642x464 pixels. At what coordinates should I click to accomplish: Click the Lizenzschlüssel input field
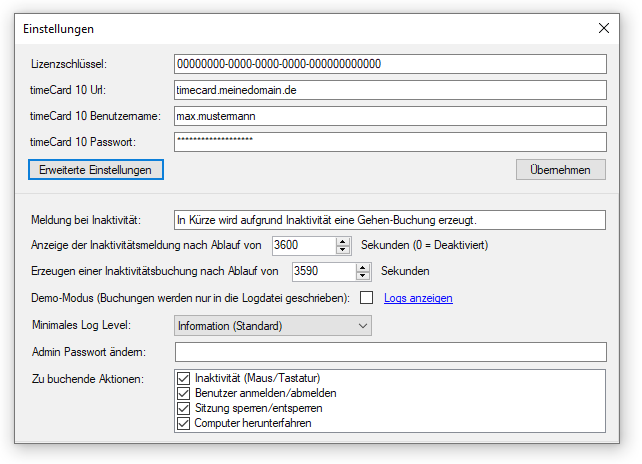390,64
